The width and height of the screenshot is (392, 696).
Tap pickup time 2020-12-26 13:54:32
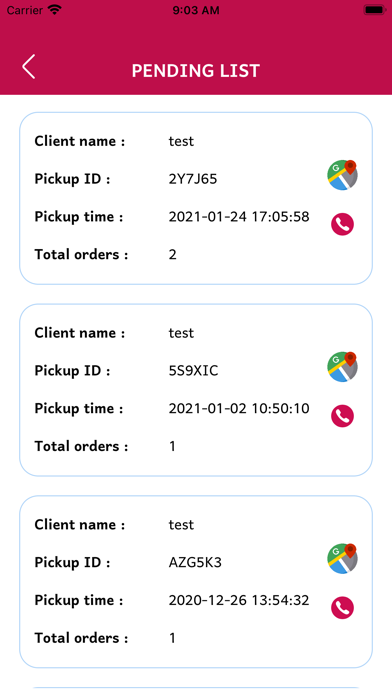click(239, 600)
